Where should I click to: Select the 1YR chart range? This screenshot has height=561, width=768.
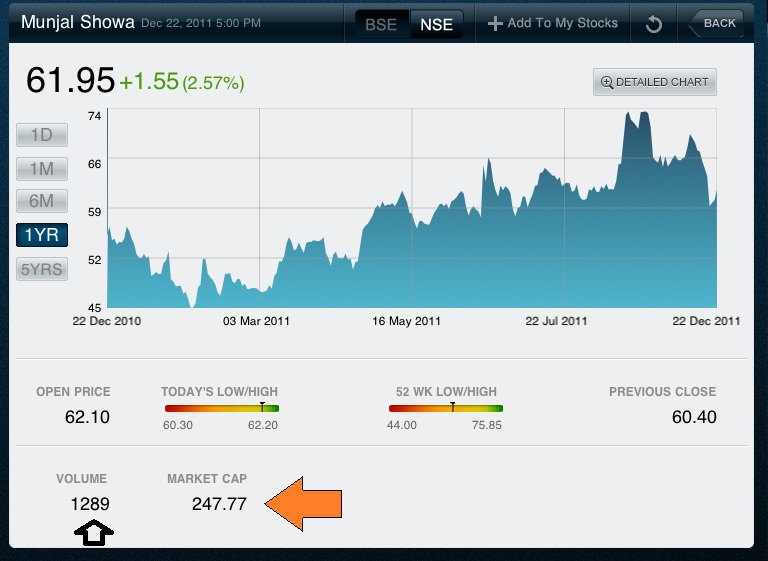tap(42, 235)
